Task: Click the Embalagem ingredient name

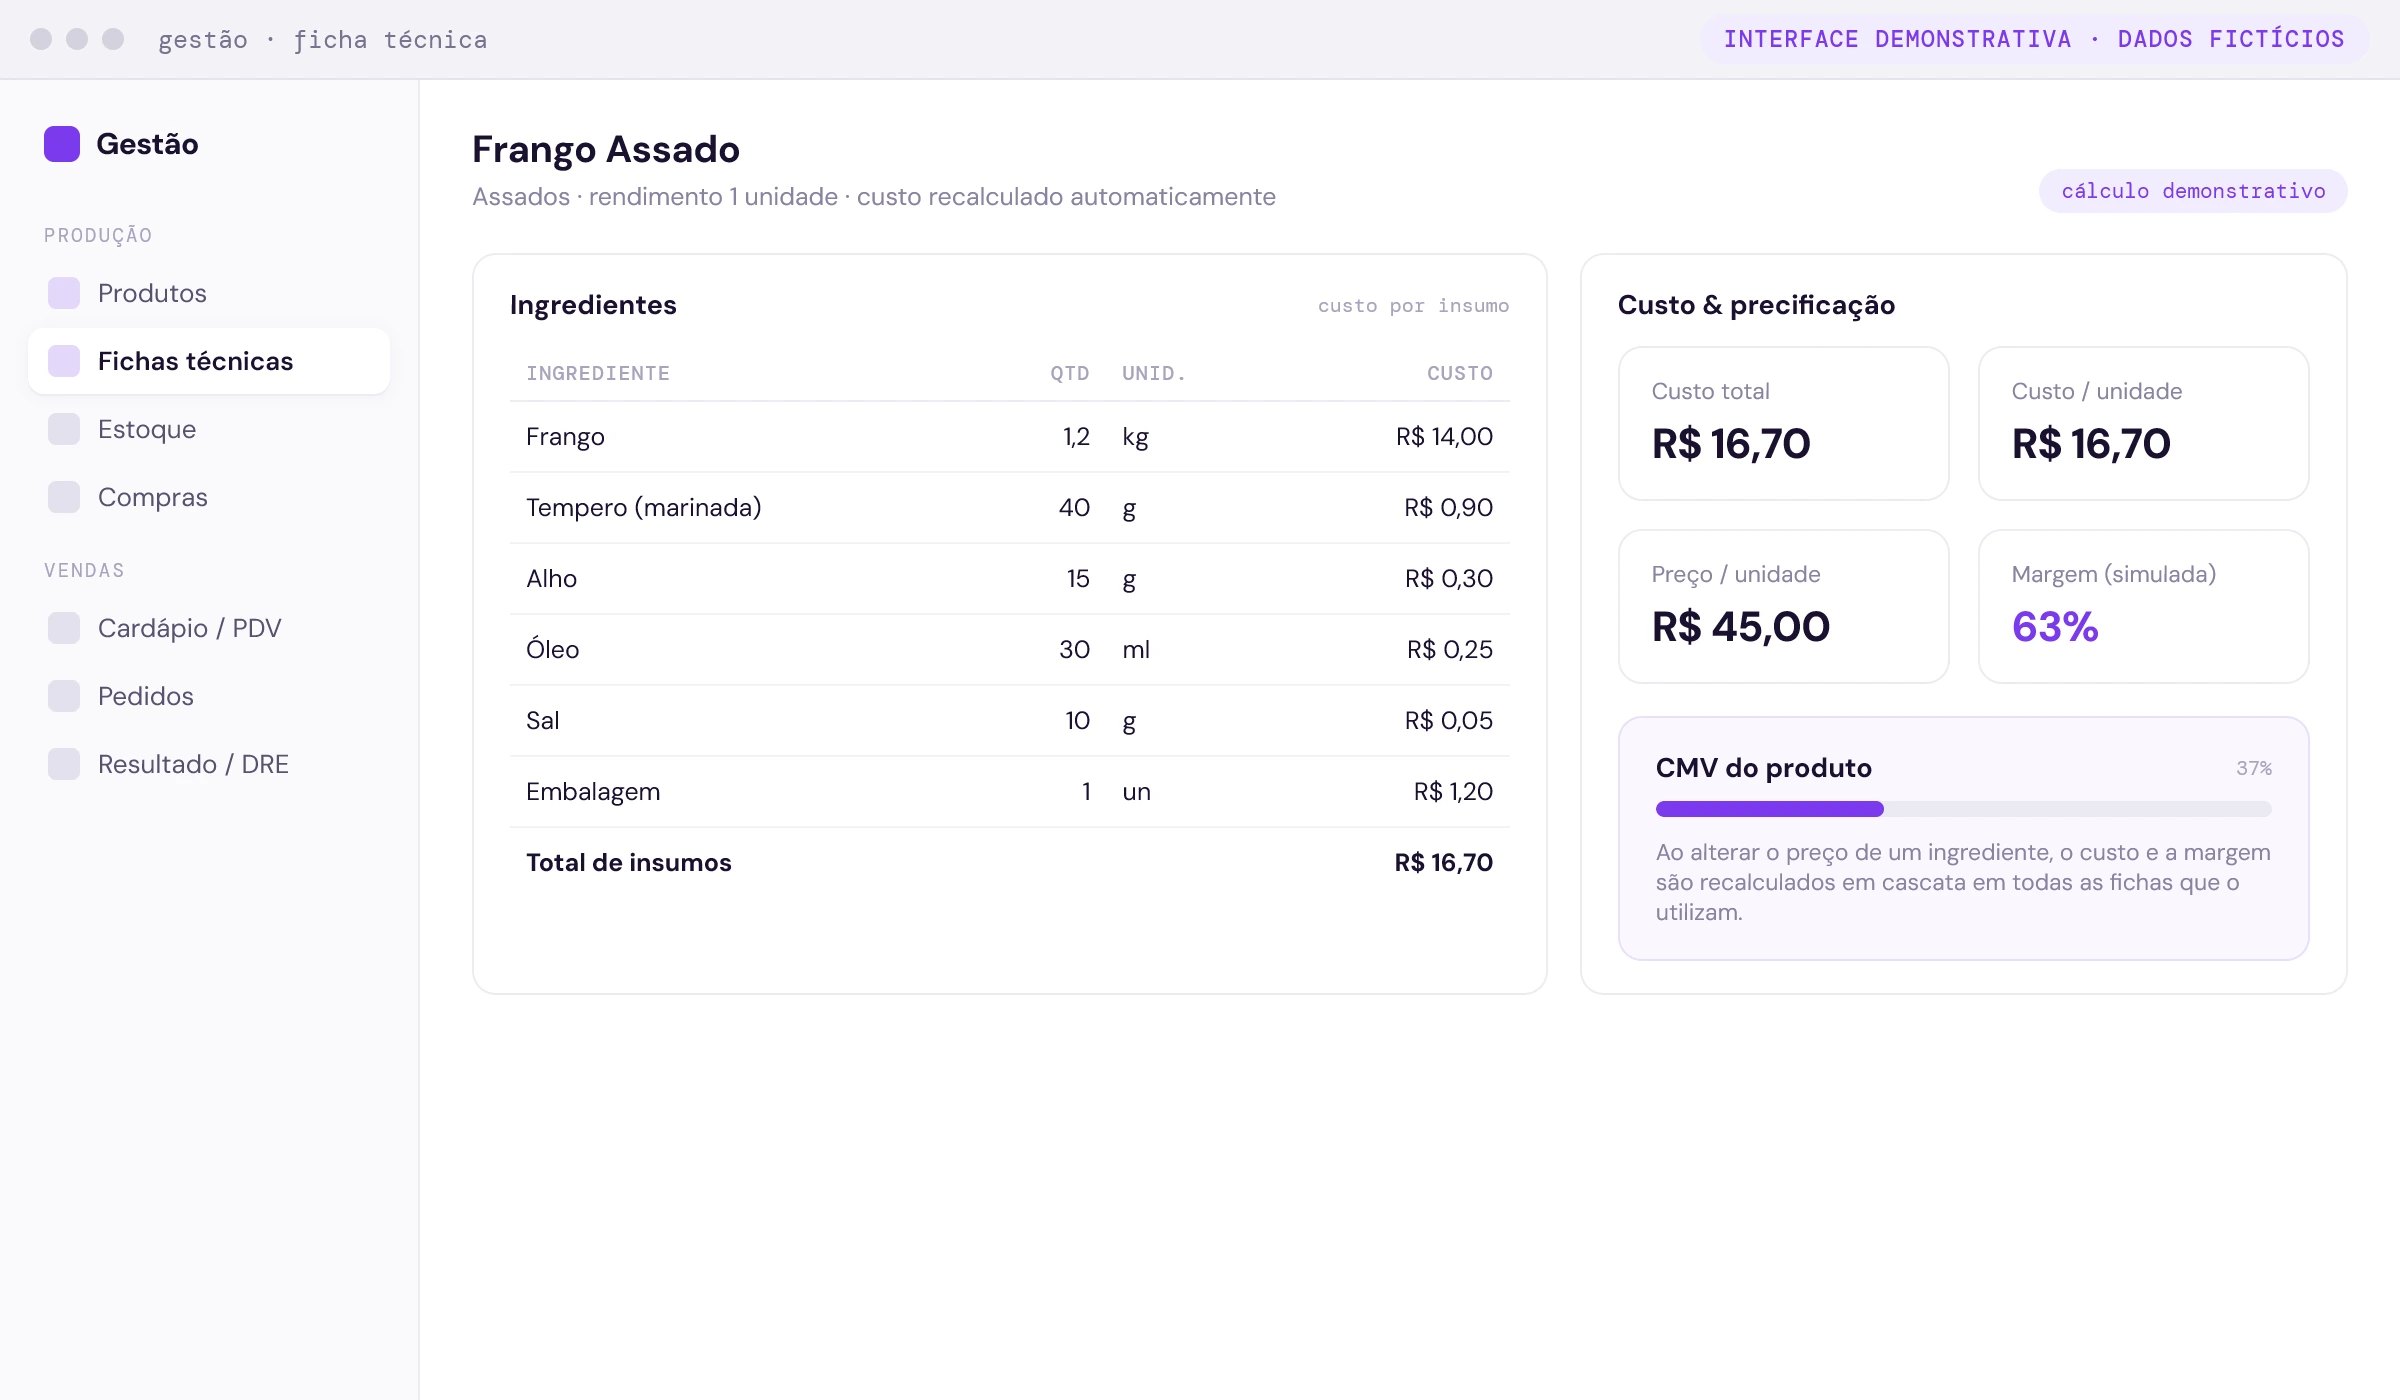Action: pos(593,792)
